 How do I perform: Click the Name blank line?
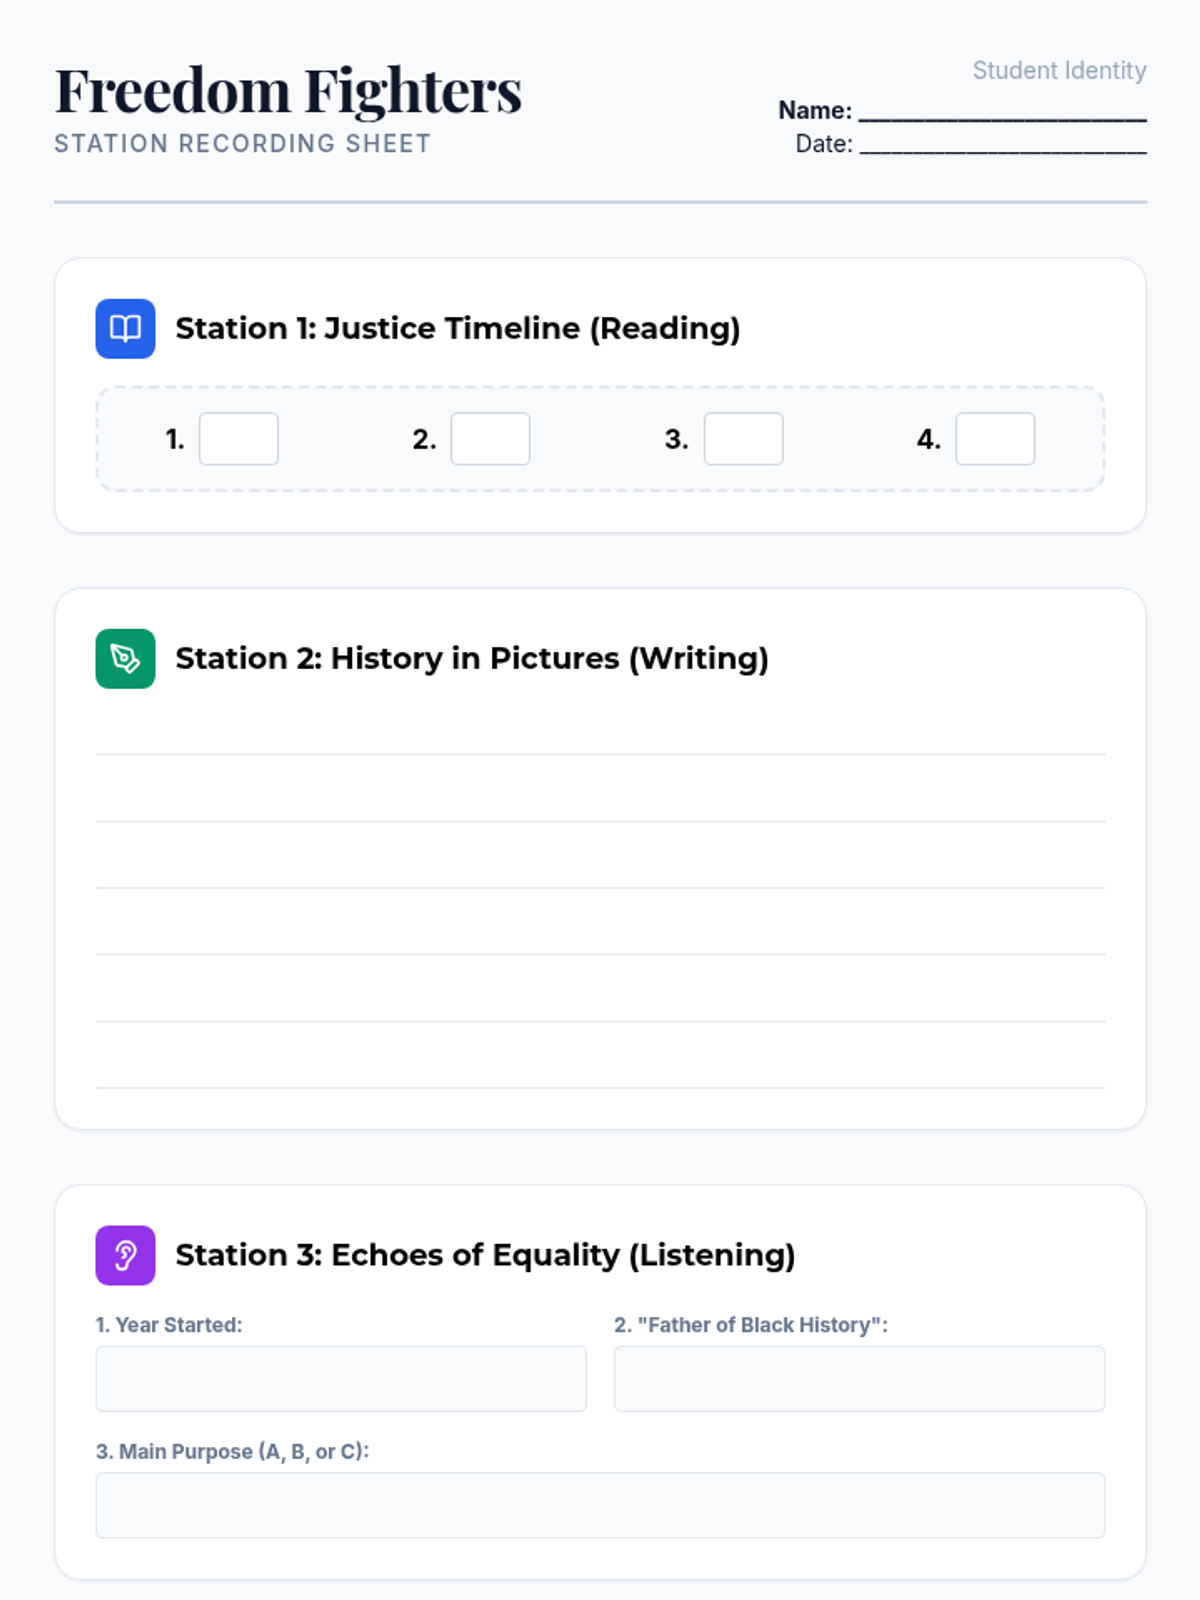pos(1002,112)
